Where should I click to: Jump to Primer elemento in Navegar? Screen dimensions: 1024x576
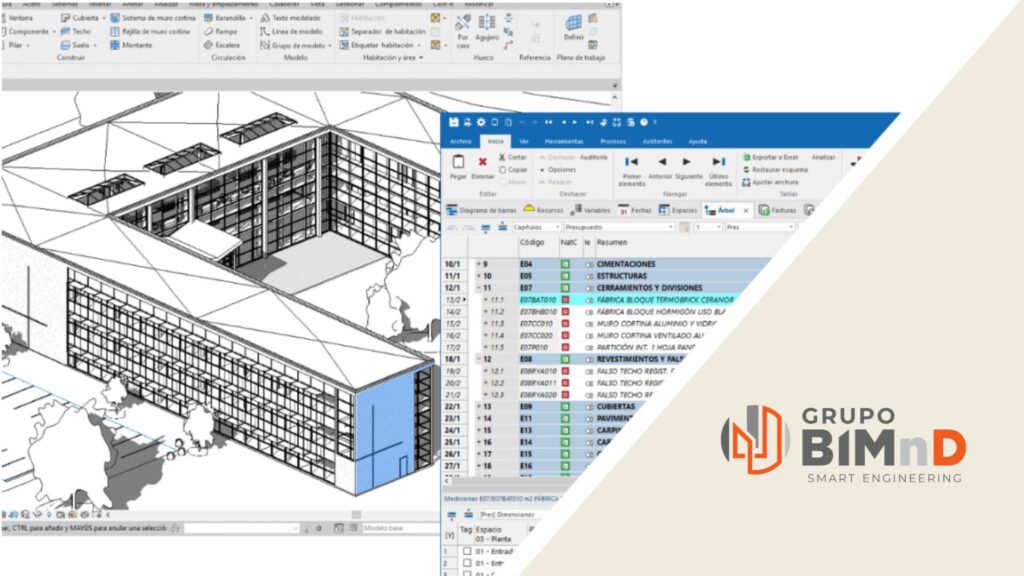click(x=631, y=162)
